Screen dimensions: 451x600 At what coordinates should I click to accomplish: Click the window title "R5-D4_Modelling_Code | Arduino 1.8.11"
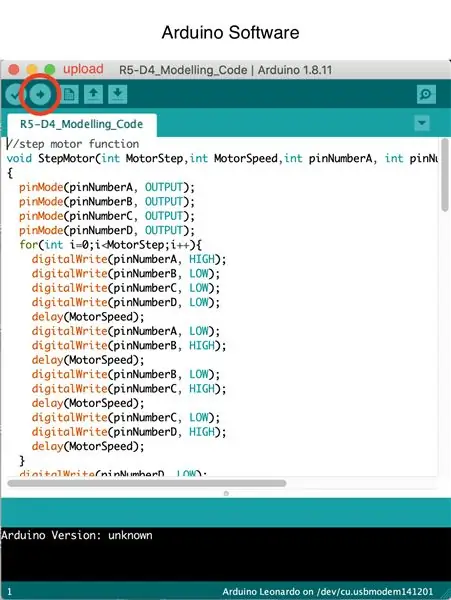tap(226, 70)
